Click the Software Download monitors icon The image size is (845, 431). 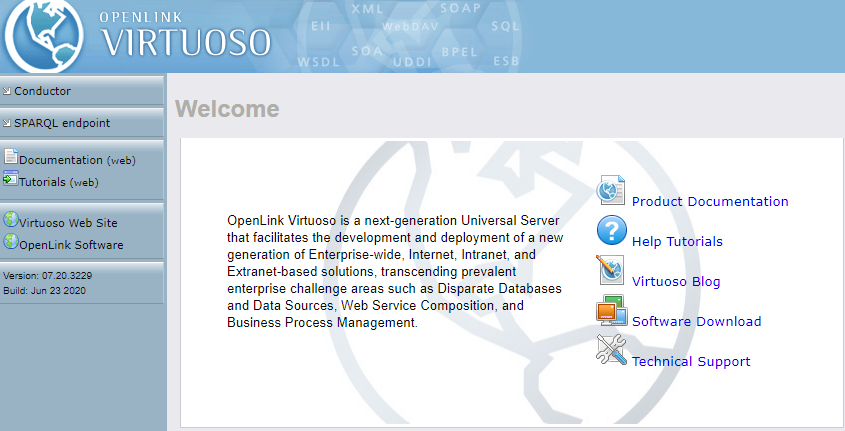[x=612, y=310]
